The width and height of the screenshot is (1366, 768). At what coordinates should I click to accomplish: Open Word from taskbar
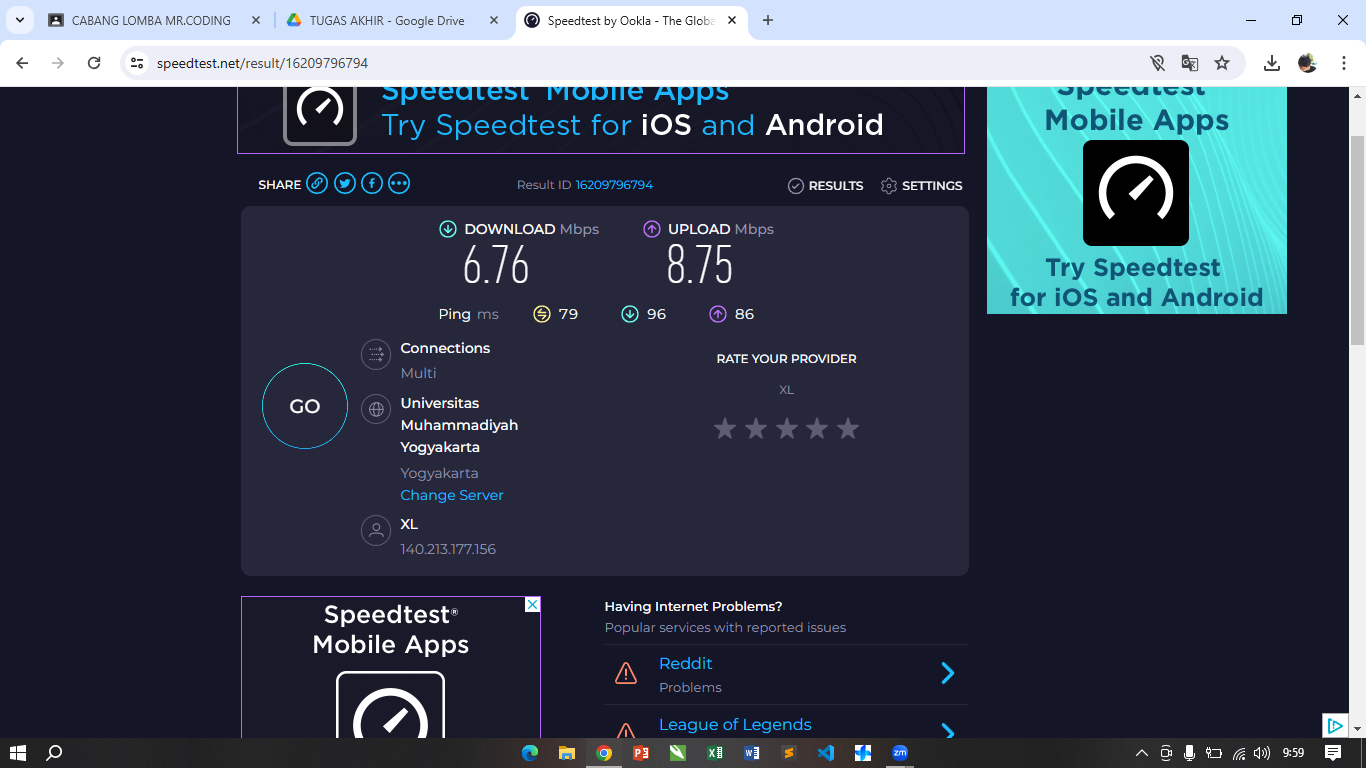[x=752, y=753]
